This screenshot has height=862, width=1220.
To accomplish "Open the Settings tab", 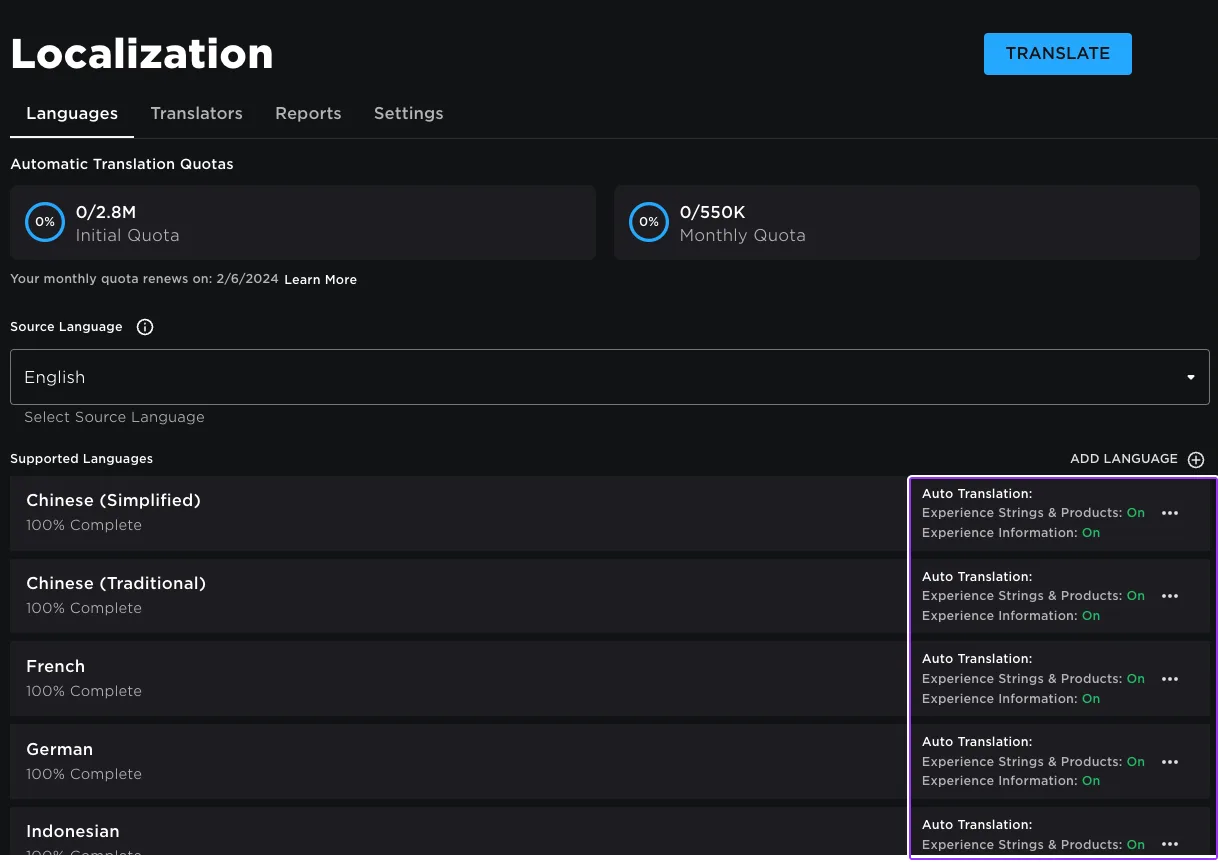I will click(x=409, y=114).
